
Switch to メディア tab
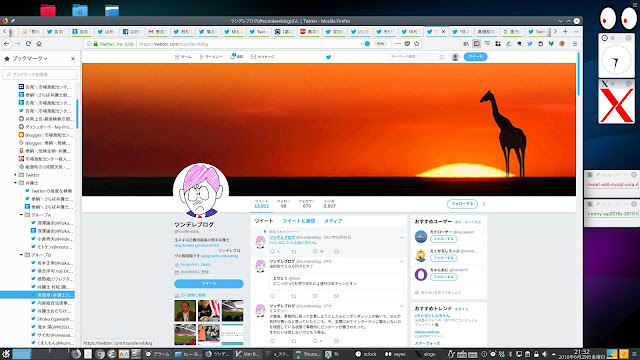[333, 221]
